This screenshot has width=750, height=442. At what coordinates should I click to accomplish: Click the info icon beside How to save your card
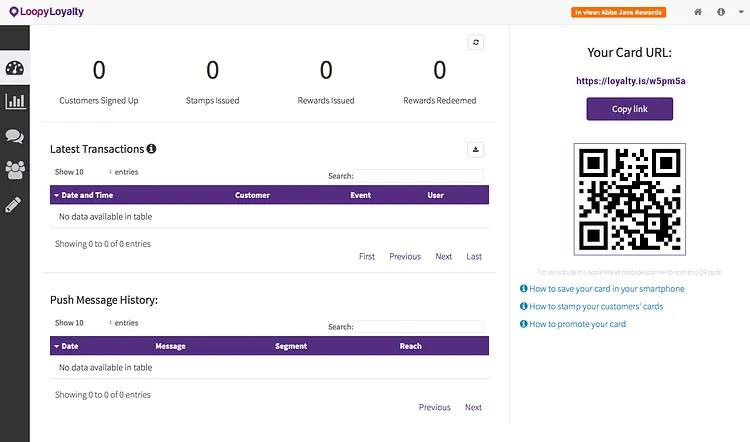[523, 288]
